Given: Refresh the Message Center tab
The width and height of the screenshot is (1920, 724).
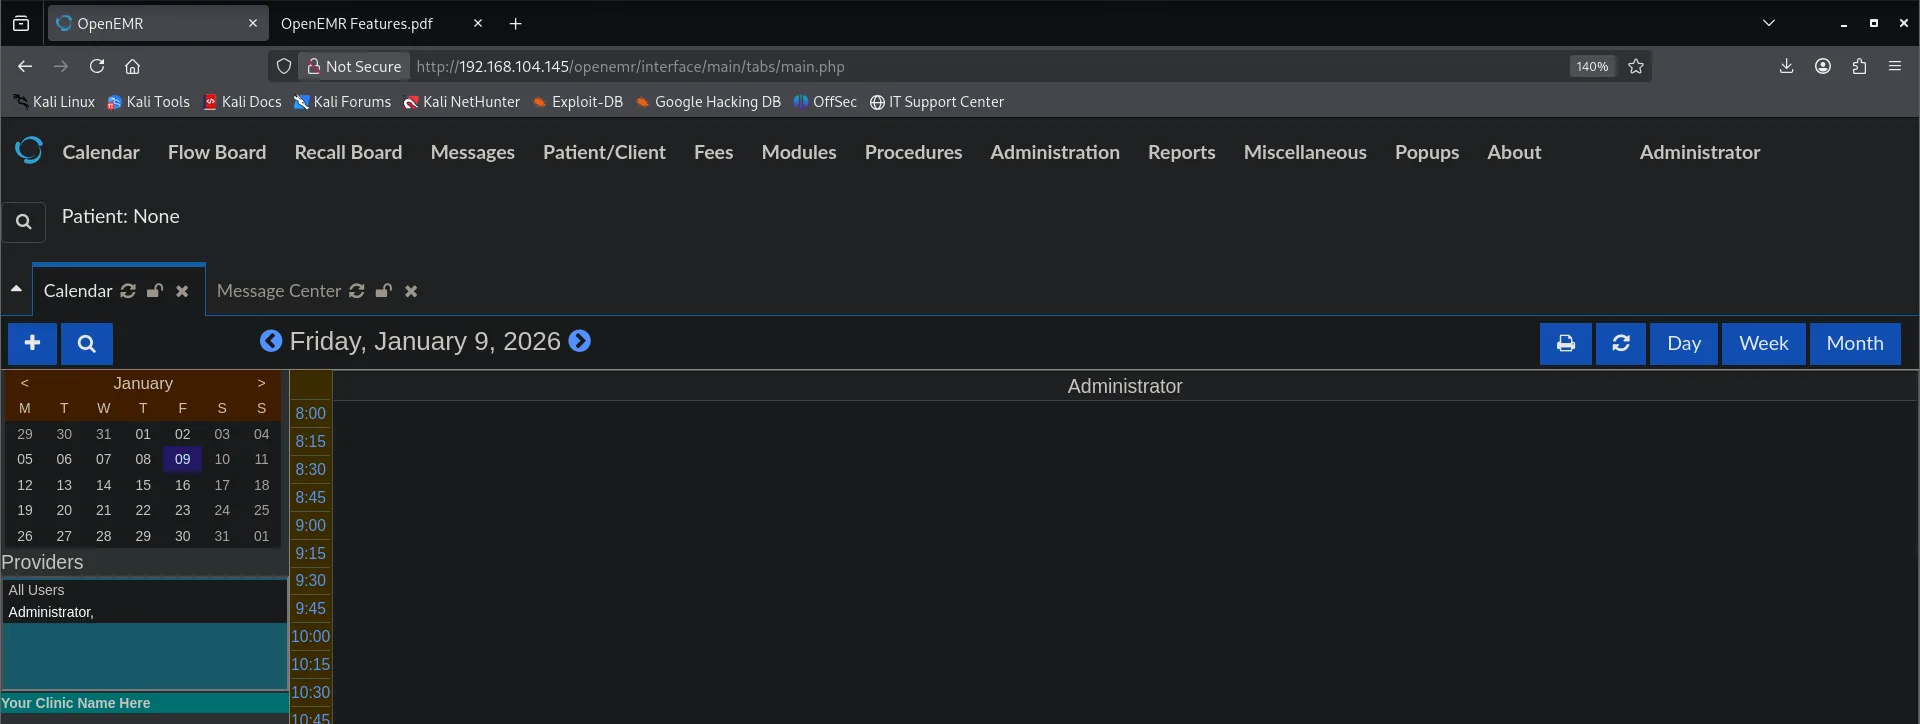Looking at the screenshot, I should tap(357, 291).
